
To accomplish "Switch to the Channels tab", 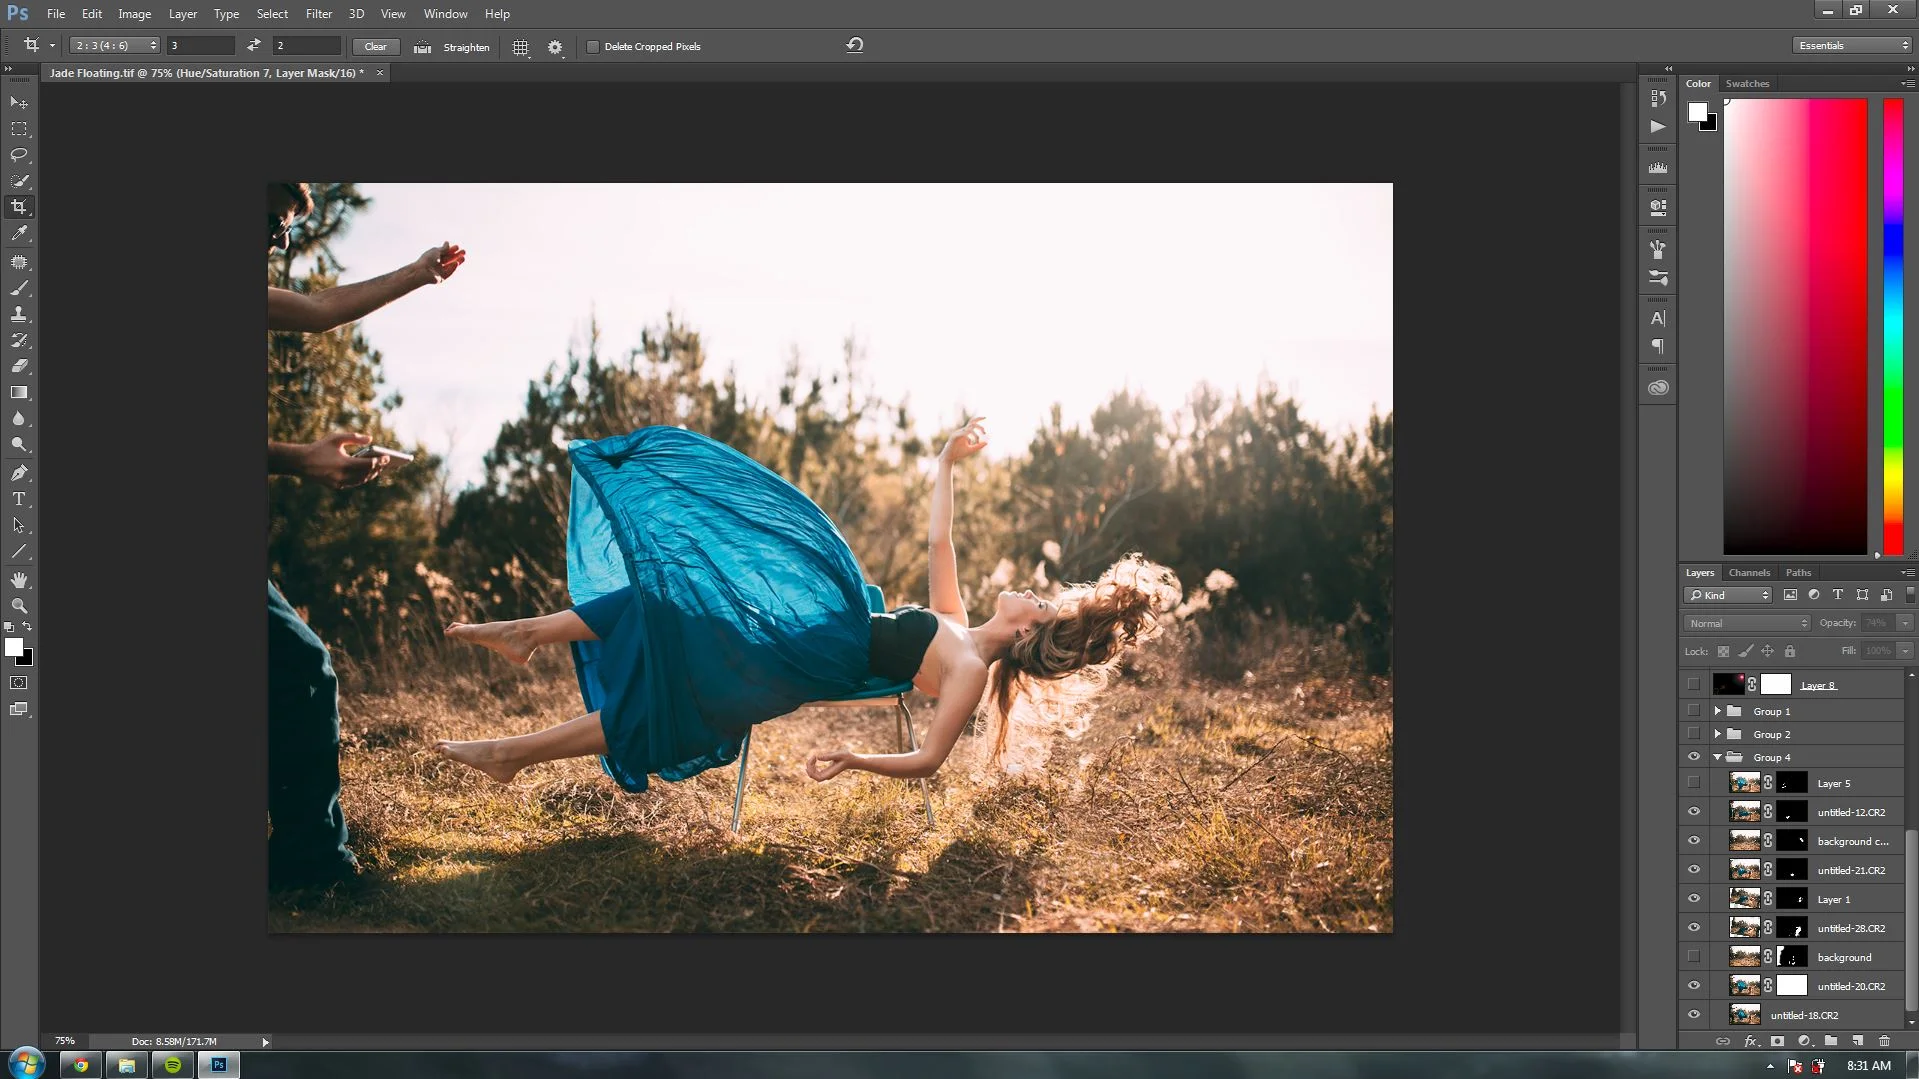I will tap(1749, 573).
